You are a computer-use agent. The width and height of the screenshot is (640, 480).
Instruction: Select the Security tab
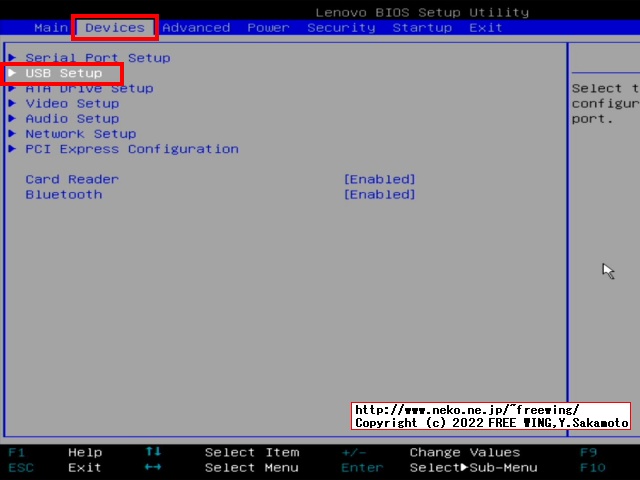tap(341, 28)
